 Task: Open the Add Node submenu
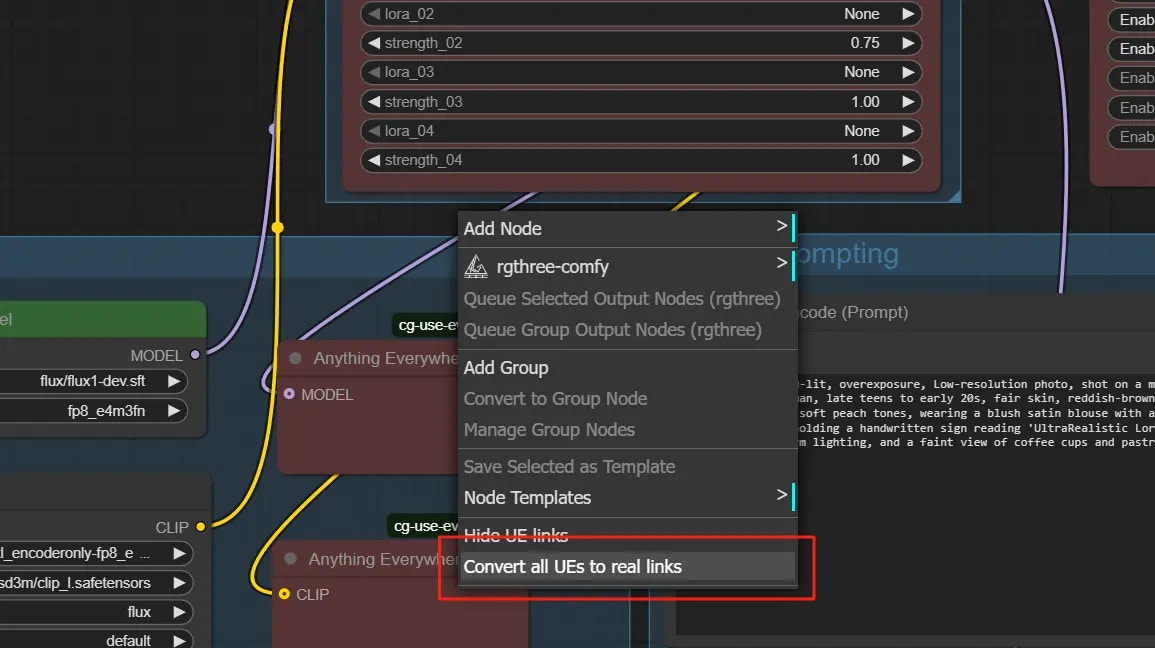(x=628, y=228)
